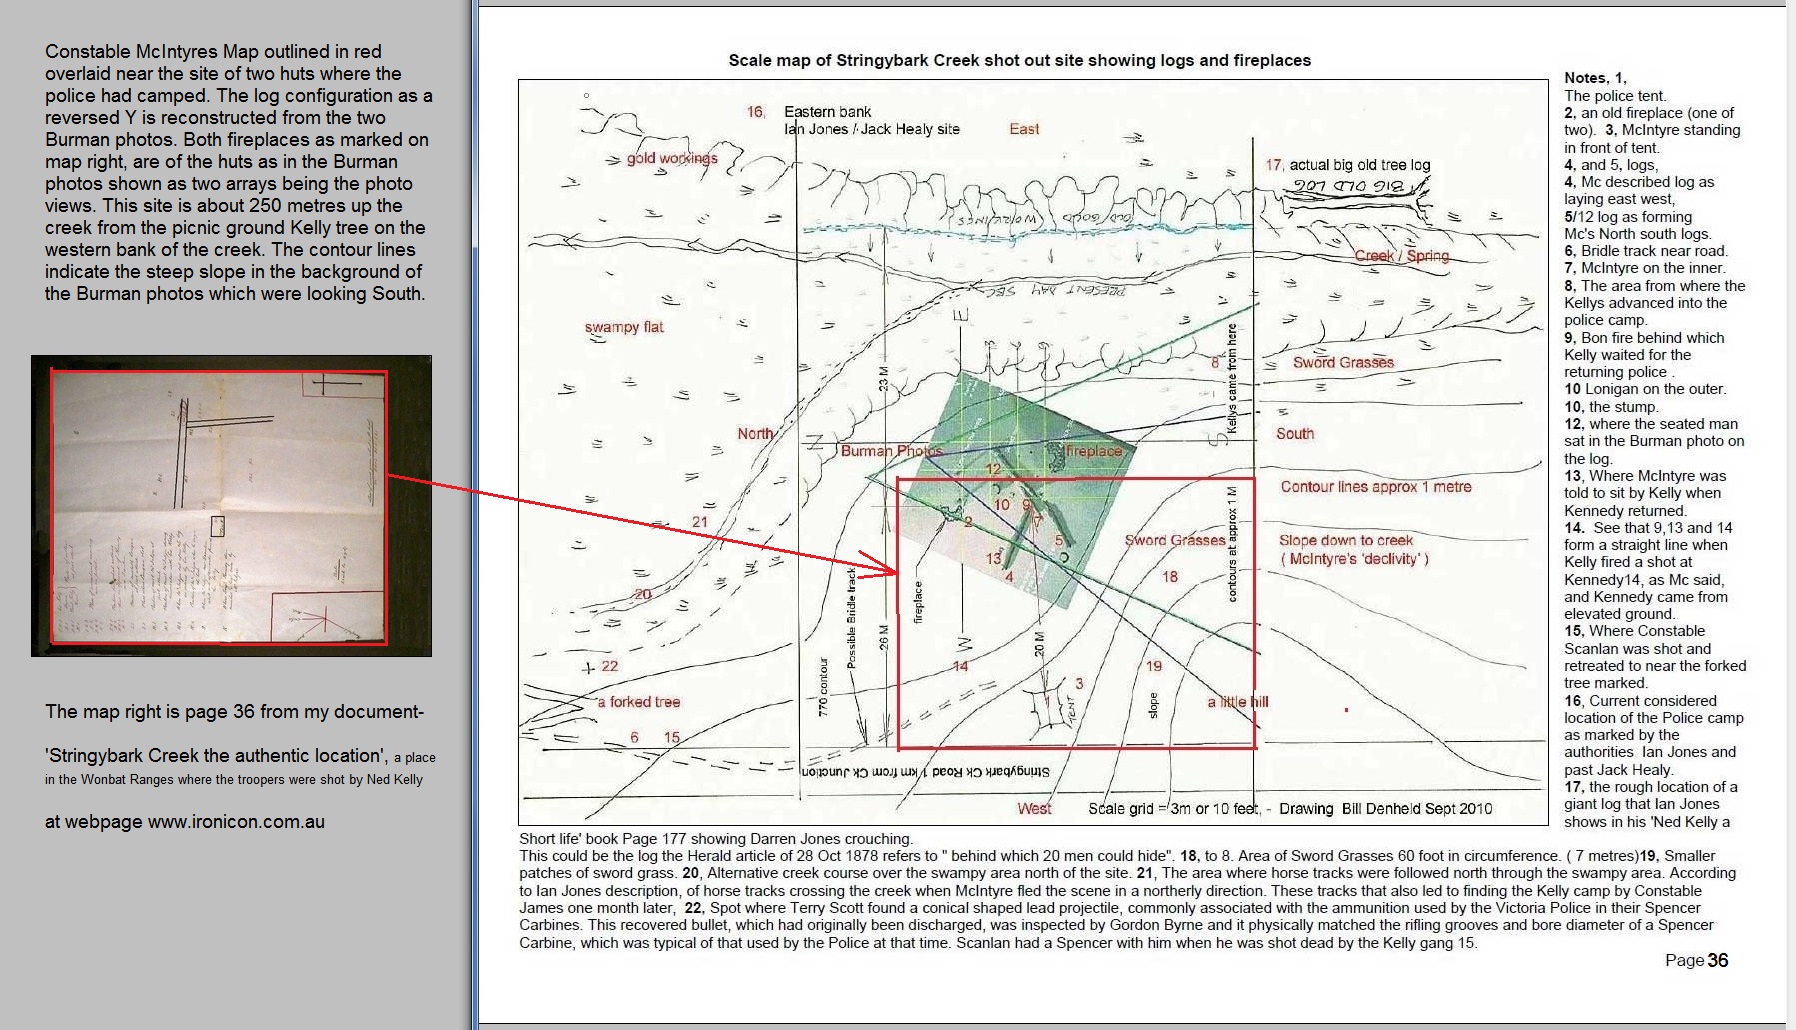
Task: Select the small "in the Wonbat Ranges" line
Action: click(234, 780)
